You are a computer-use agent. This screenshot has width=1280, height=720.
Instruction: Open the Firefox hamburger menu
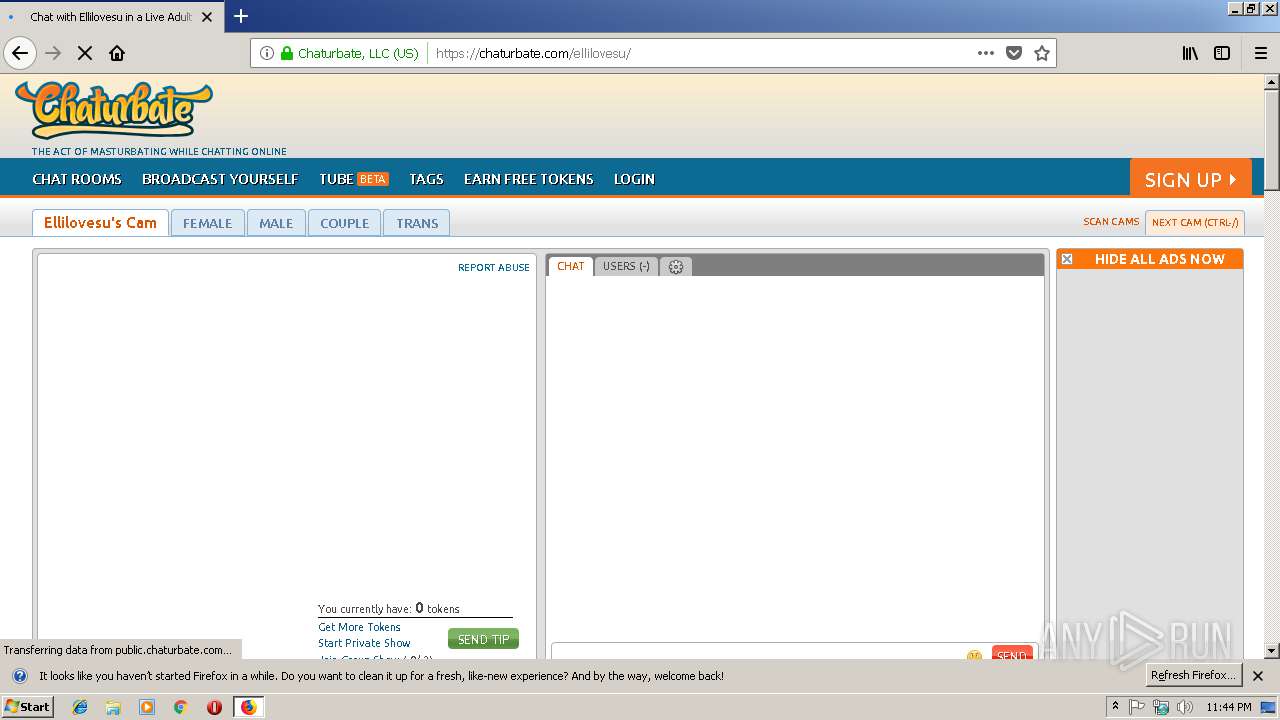click(1261, 53)
